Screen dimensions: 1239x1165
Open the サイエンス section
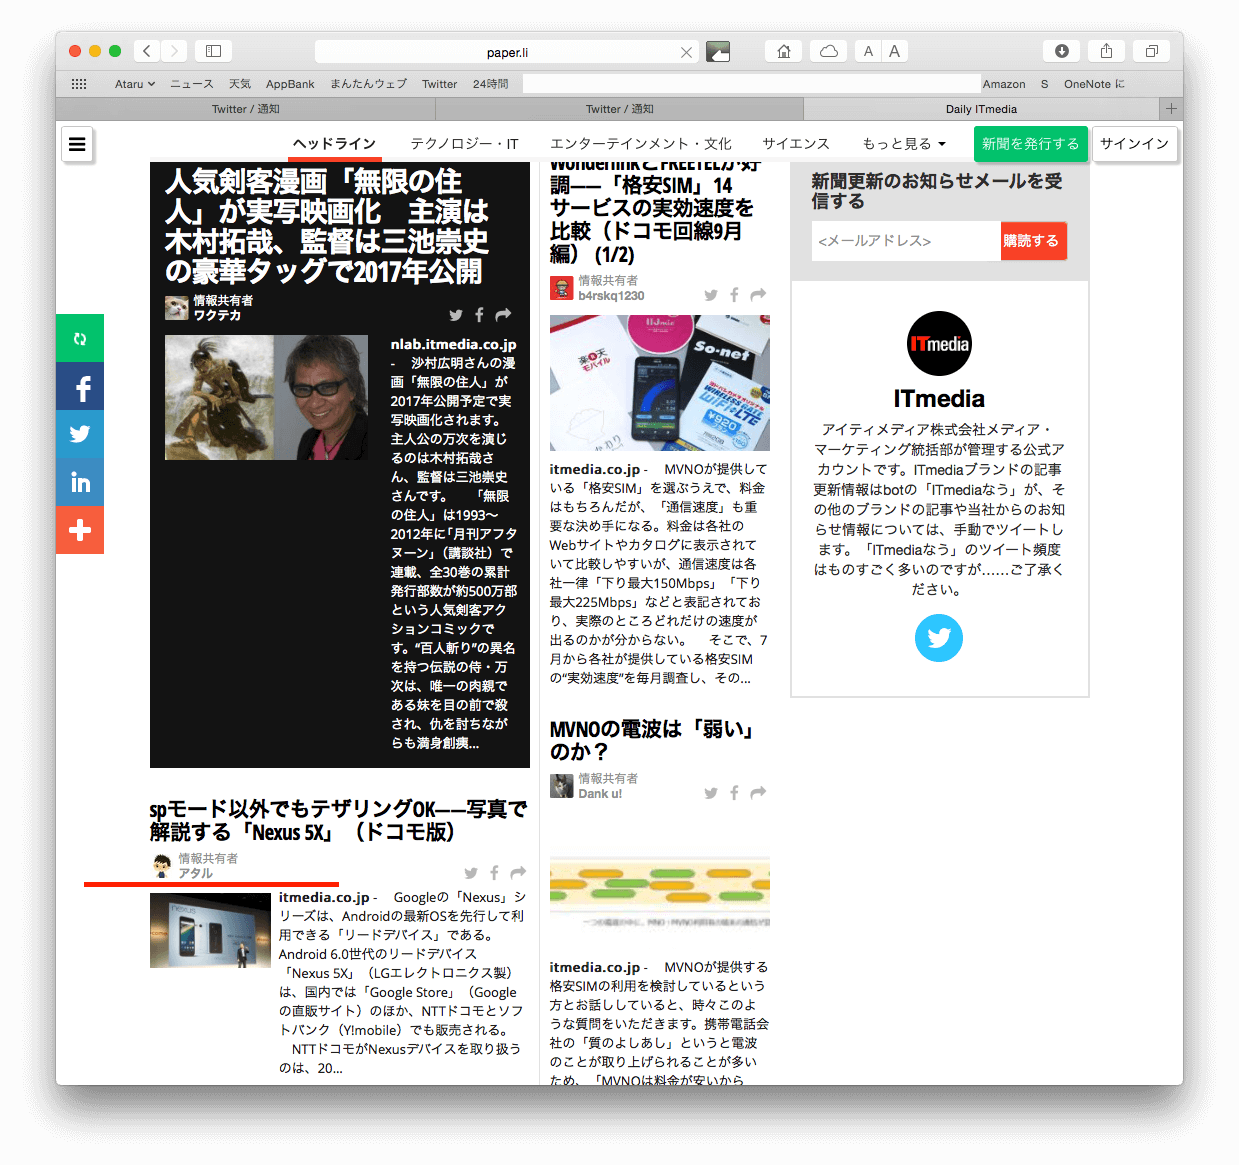[x=796, y=144]
